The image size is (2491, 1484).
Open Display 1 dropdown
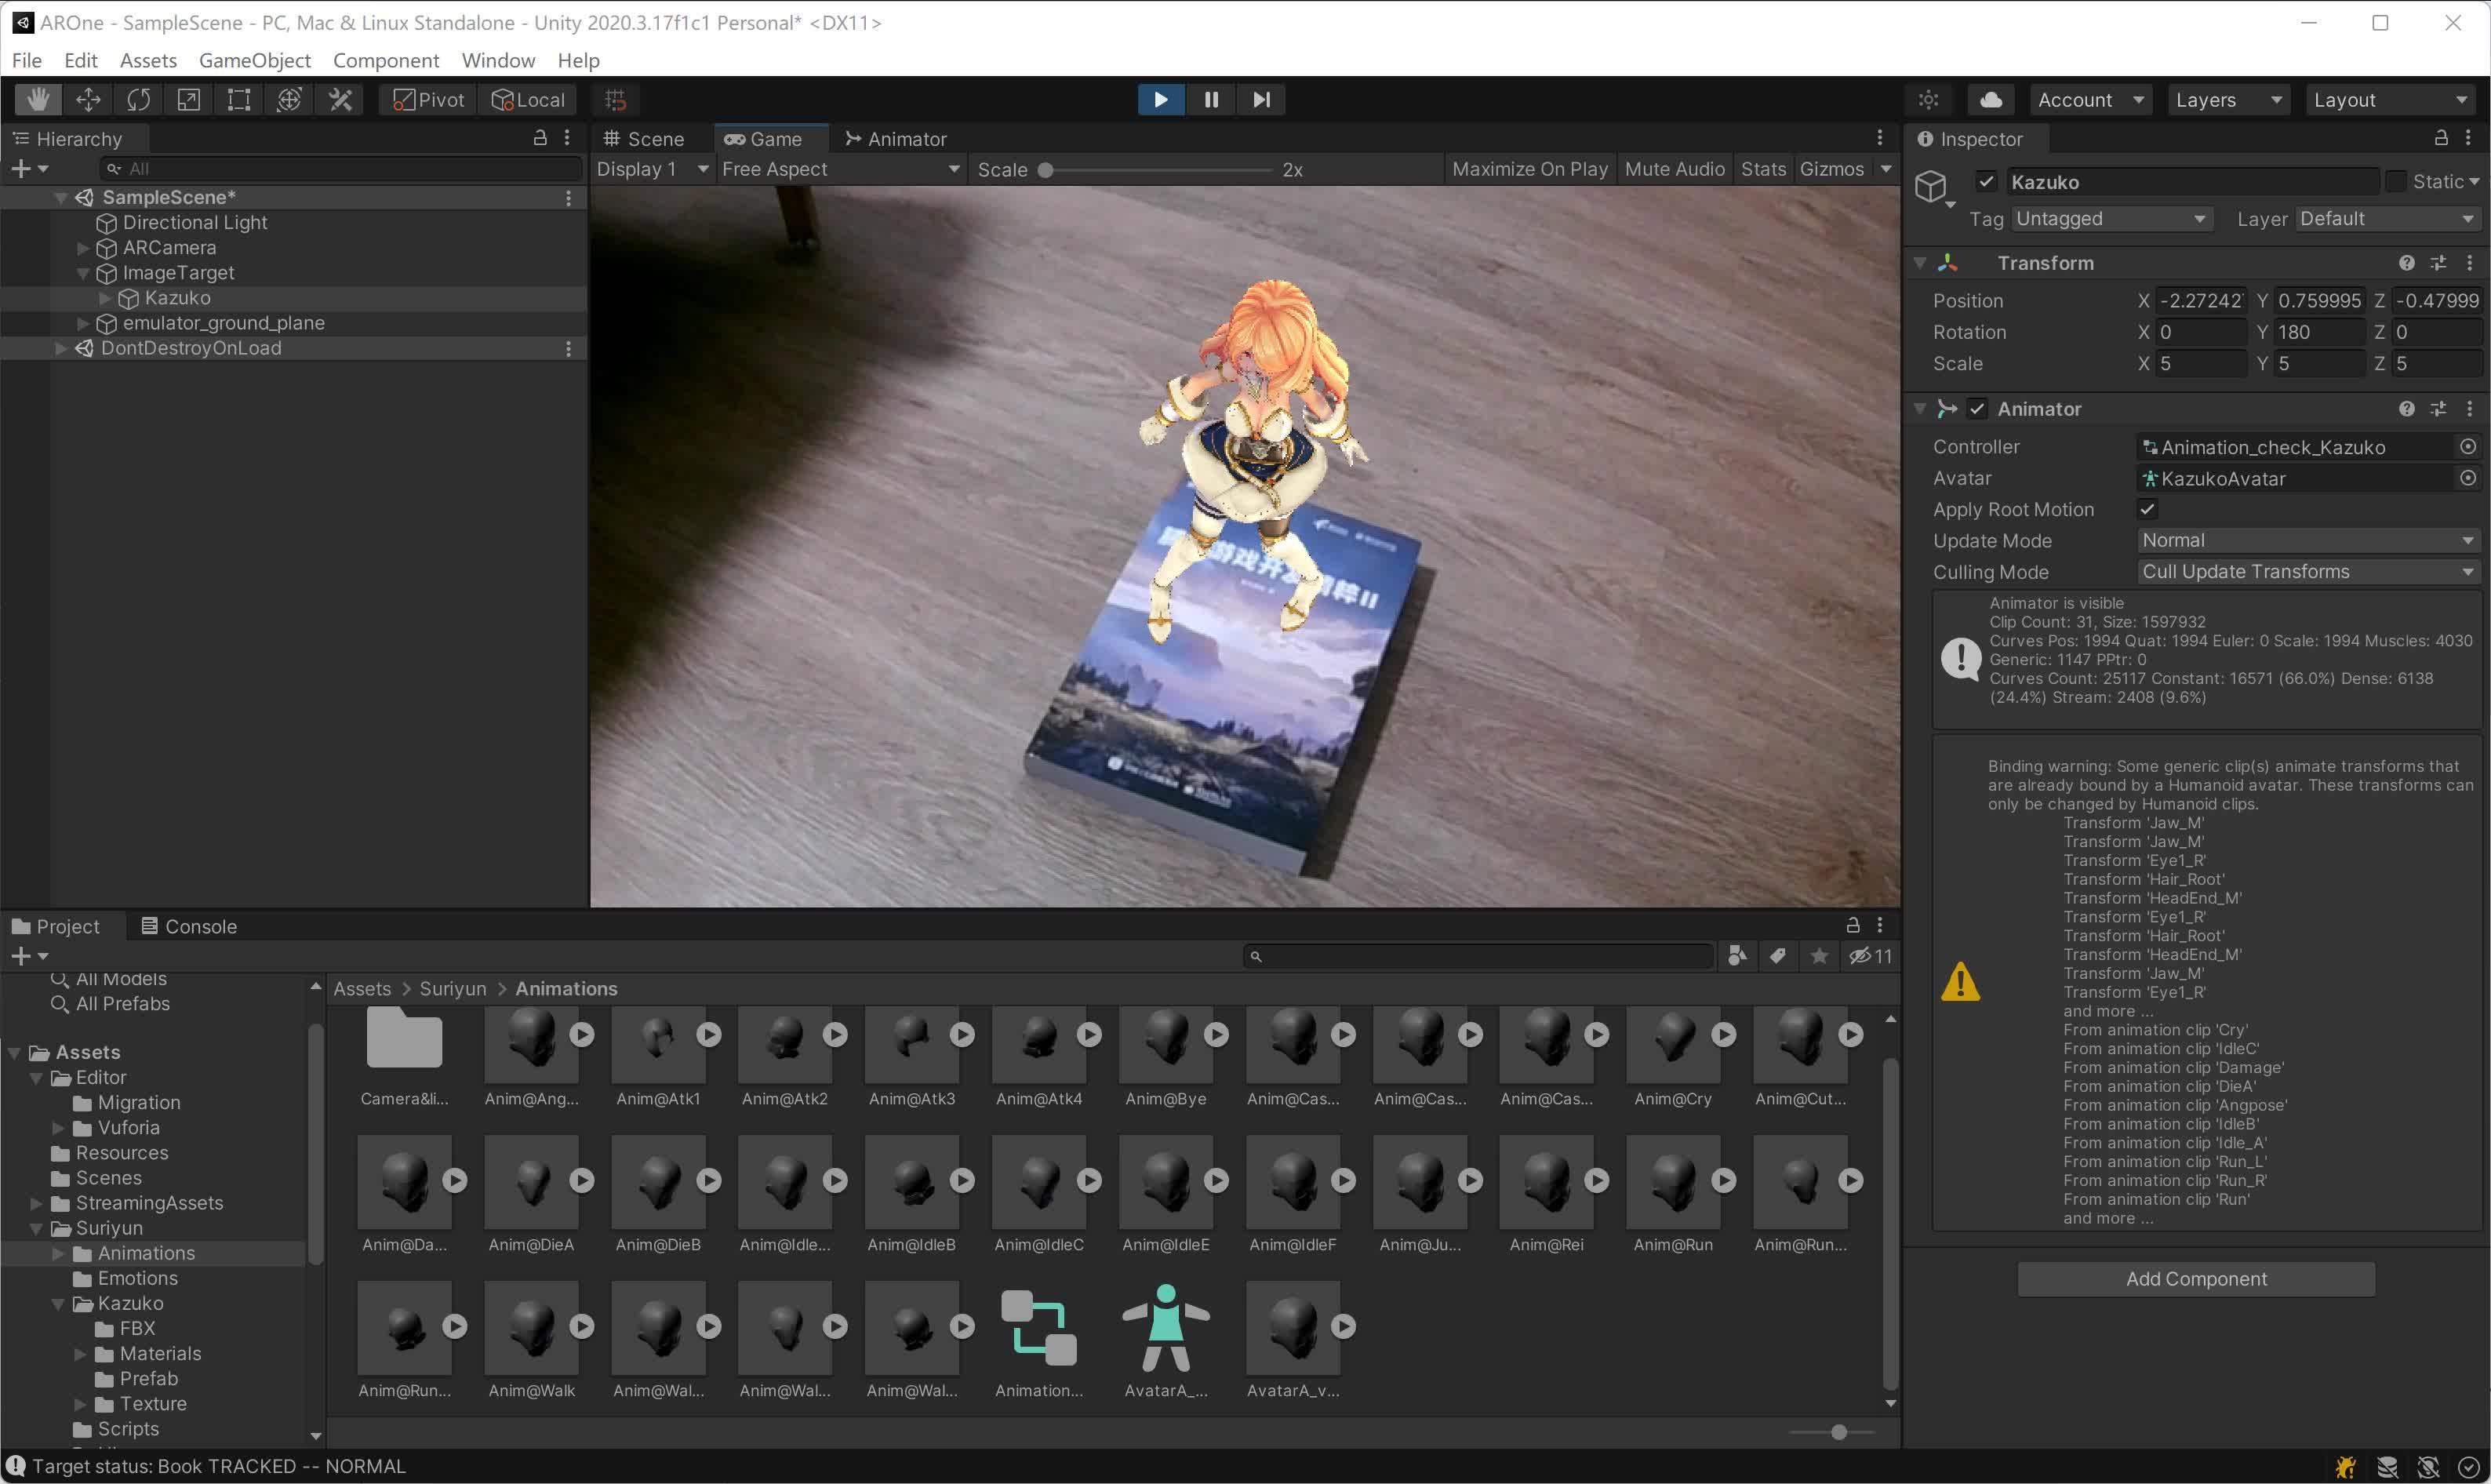point(652,169)
